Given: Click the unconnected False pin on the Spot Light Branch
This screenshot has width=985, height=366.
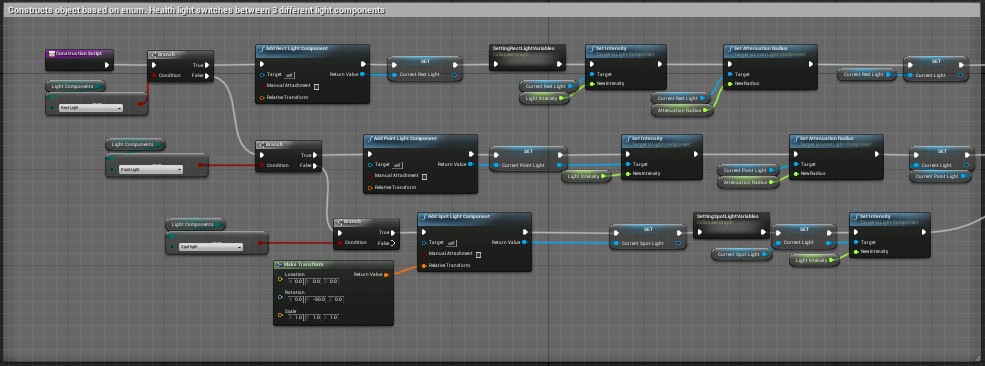Looking at the screenshot, I should 393,243.
